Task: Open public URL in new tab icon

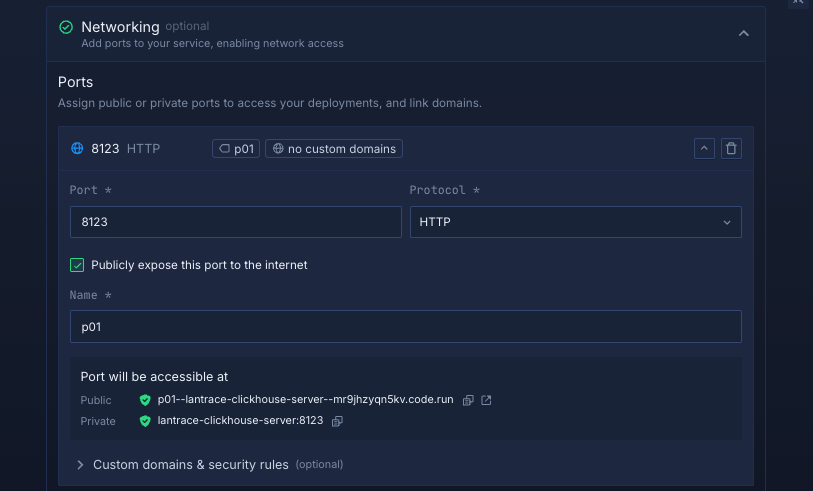Action: click(x=486, y=400)
